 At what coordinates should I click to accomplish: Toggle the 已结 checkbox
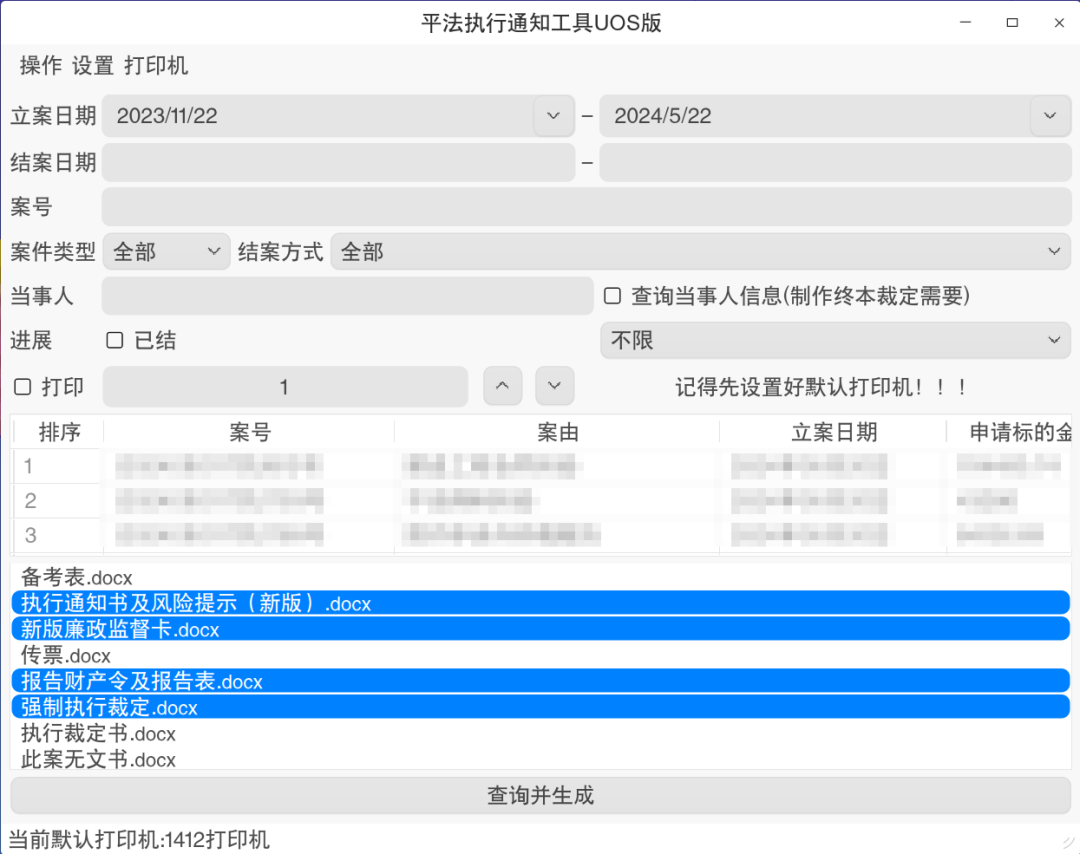[x=115, y=340]
